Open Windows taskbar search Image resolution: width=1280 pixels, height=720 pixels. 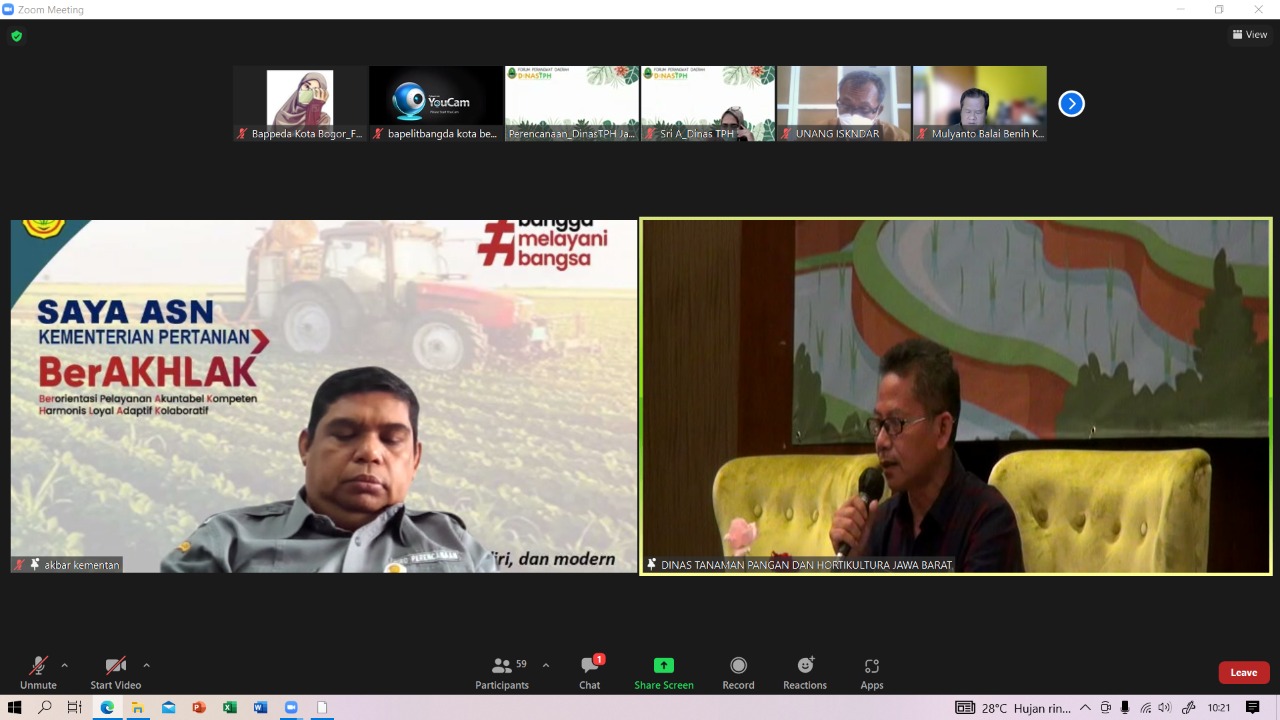pyautogui.click(x=45, y=707)
